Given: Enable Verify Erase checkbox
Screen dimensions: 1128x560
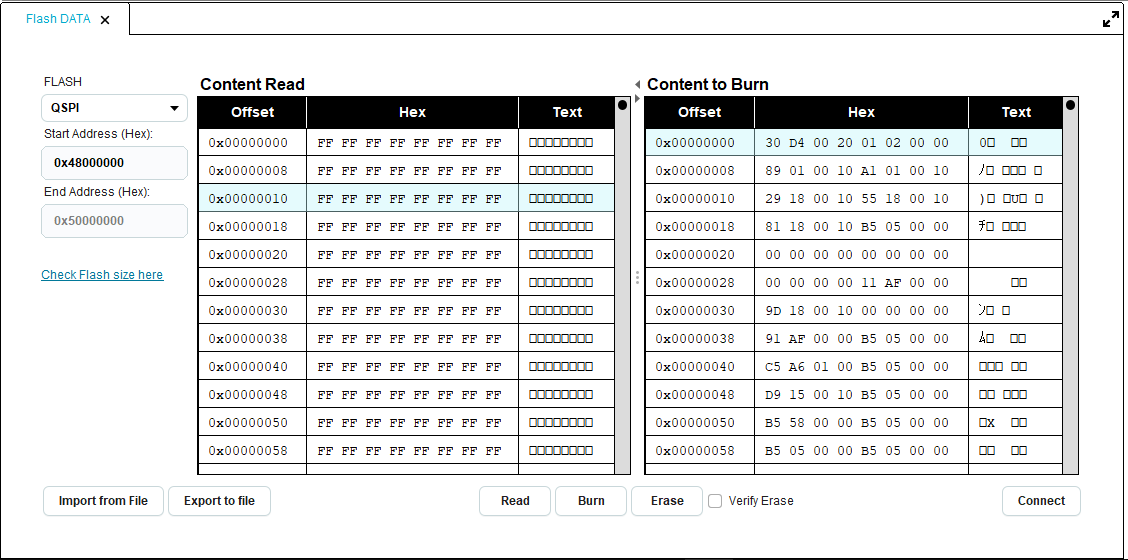Looking at the screenshot, I should coord(715,501).
